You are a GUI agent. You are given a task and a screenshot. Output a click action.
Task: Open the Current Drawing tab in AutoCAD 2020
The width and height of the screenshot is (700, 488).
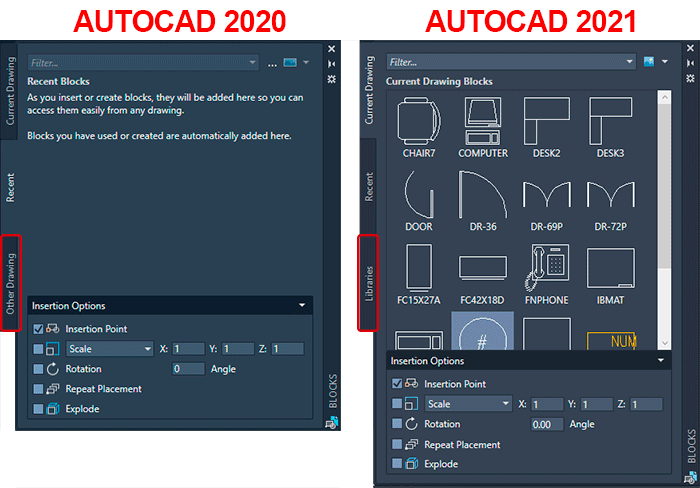[10, 91]
